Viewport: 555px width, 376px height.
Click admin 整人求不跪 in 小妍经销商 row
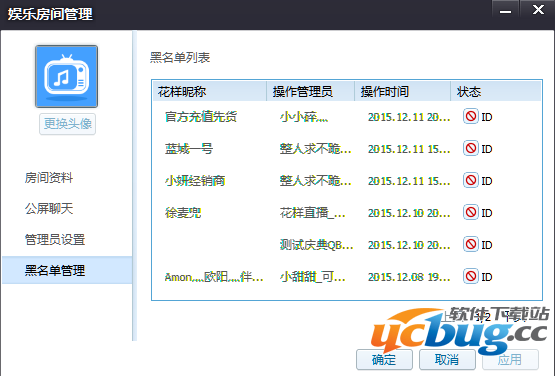(315, 181)
